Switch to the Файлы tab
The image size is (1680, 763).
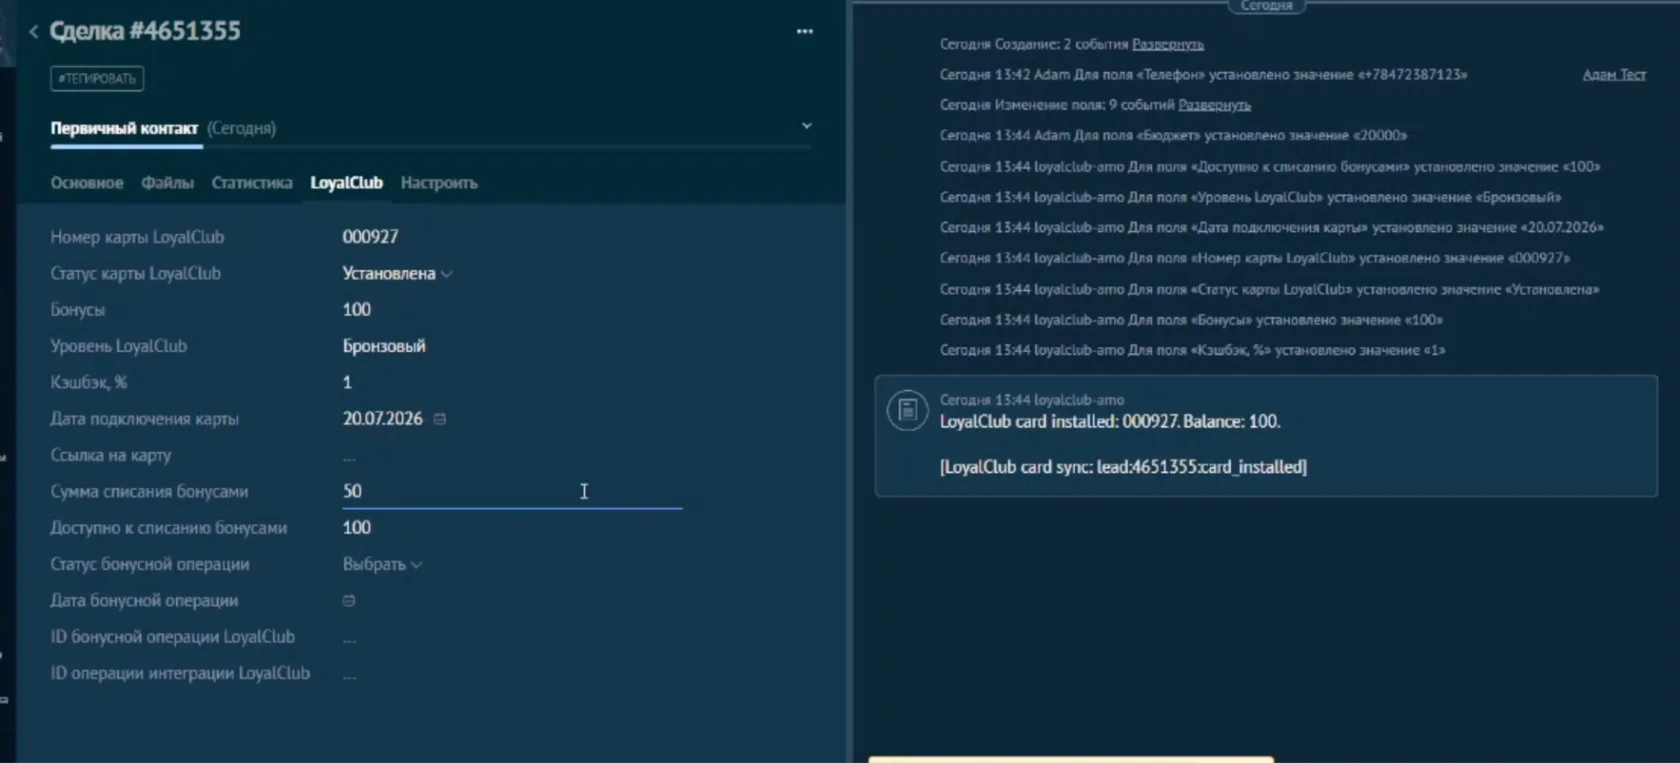point(167,183)
